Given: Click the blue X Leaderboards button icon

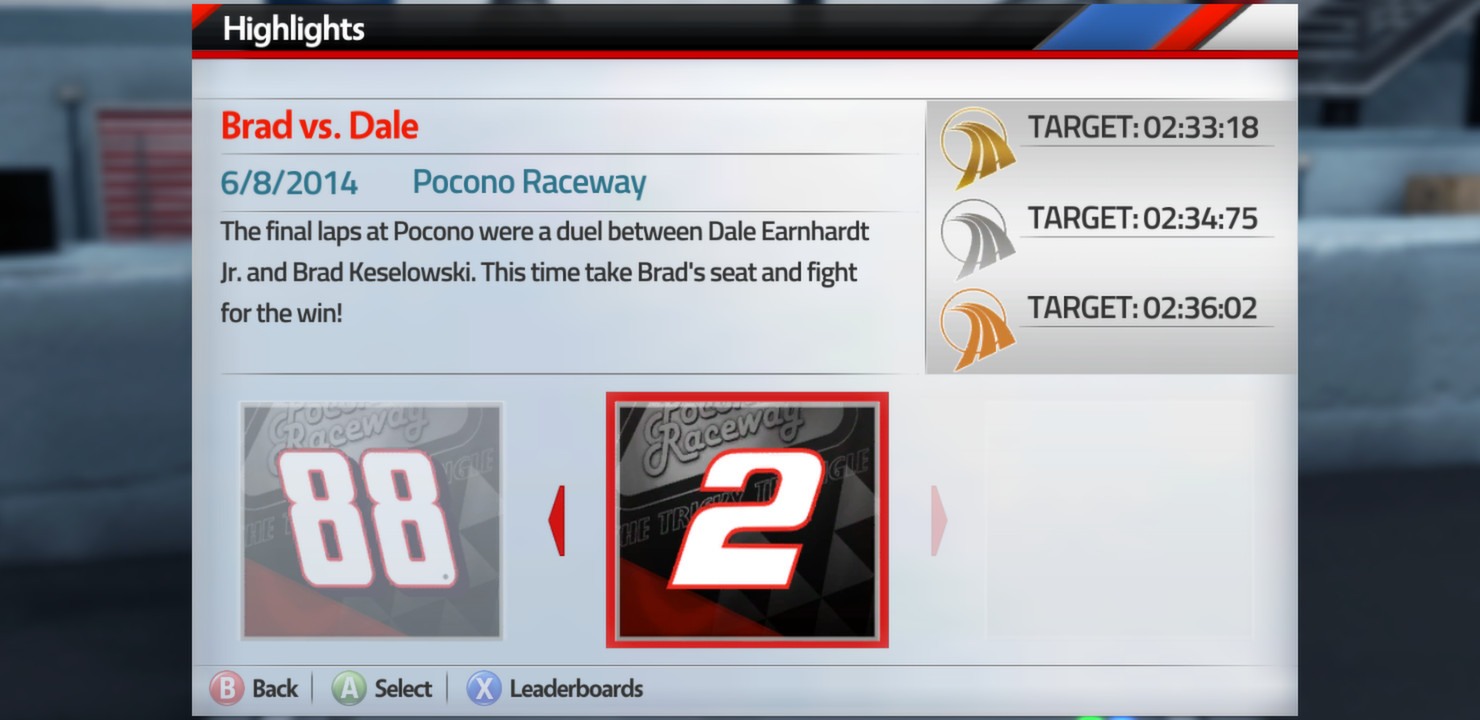Looking at the screenshot, I should 484,689.
